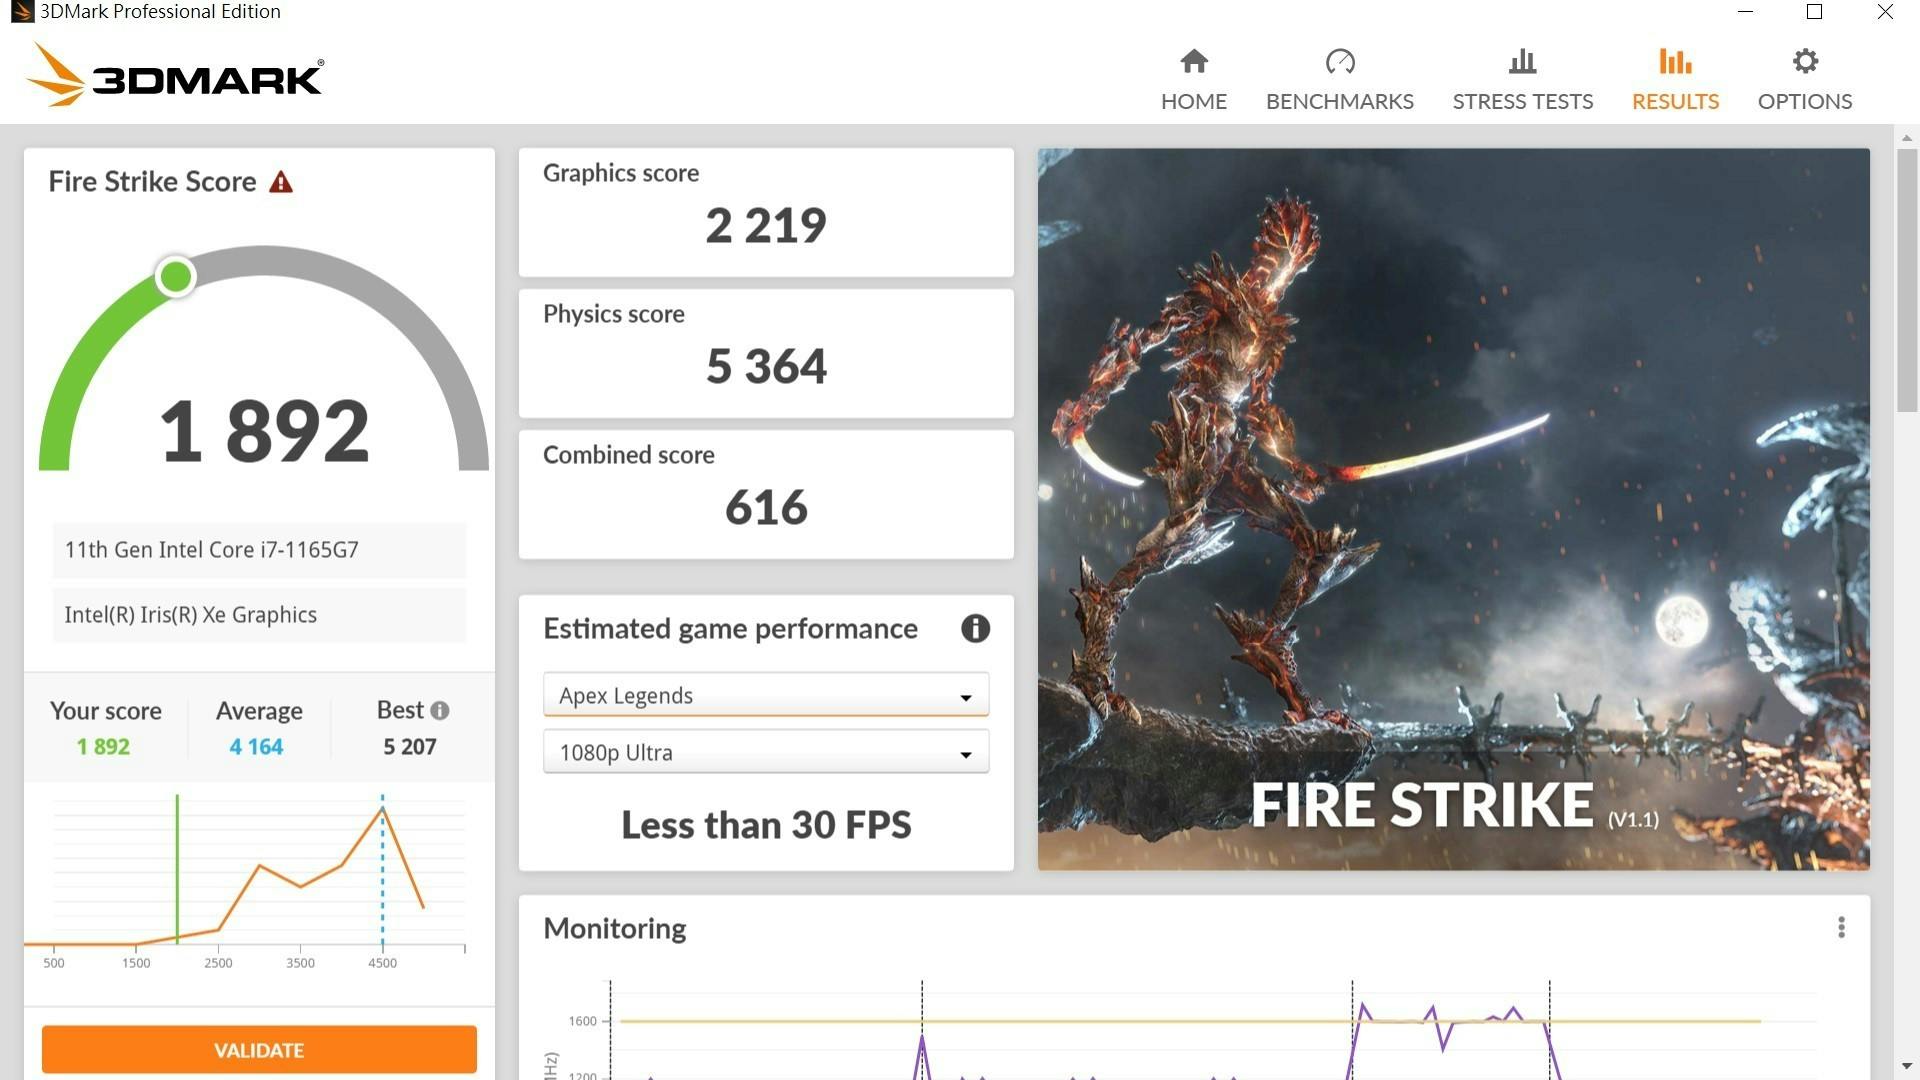Click the Stress Tests bar chart icon
1920x1080 pixels.
click(1522, 62)
